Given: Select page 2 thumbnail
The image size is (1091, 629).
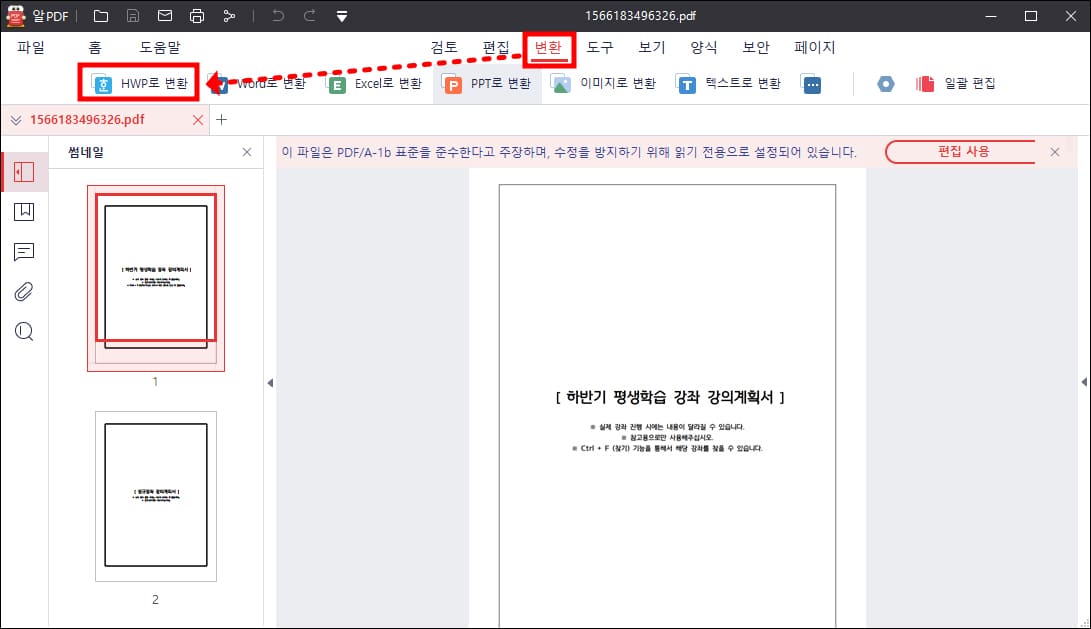Looking at the screenshot, I should coord(155,495).
